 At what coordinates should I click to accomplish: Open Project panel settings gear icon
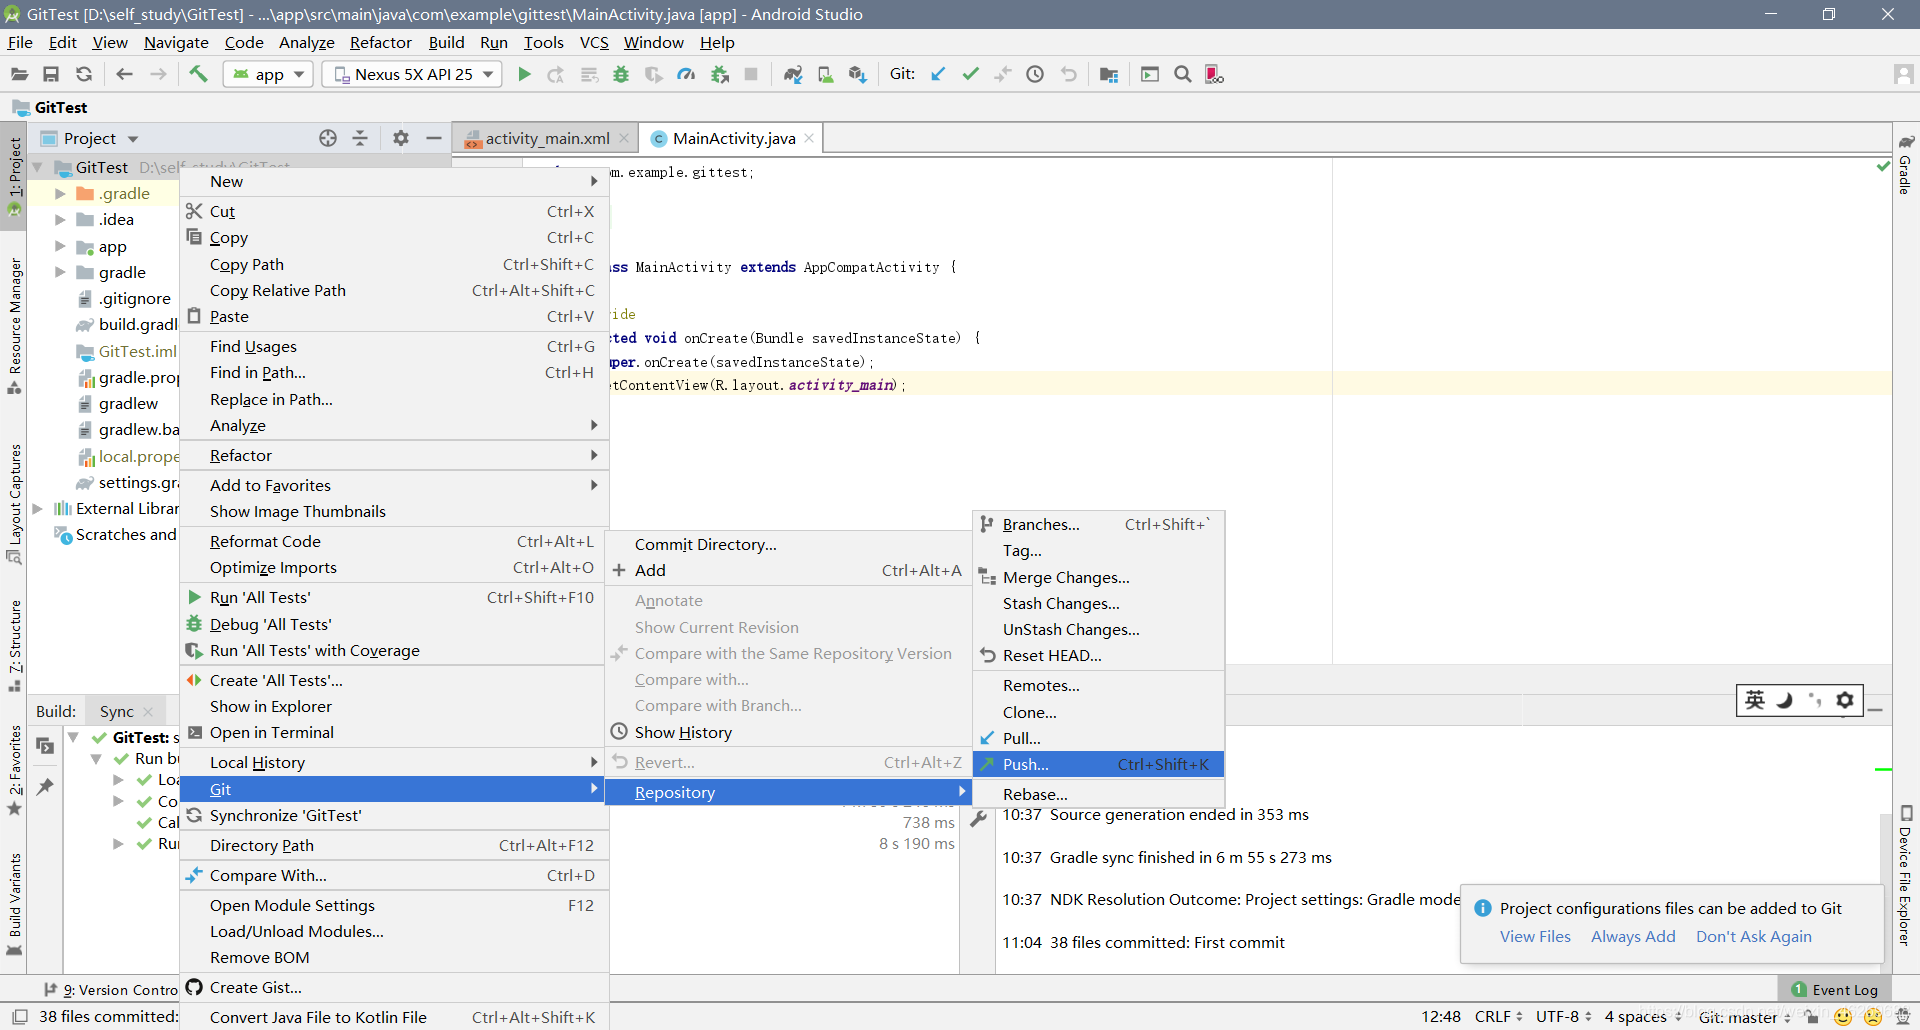click(401, 138)
